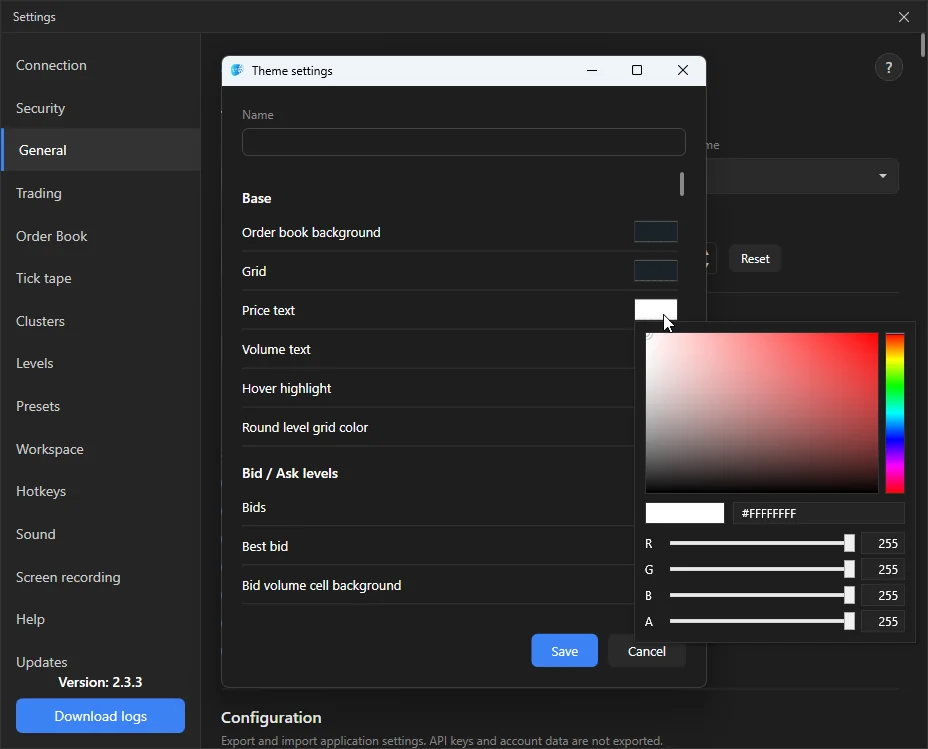This screenshot has height=749, width=928.
Task: Click the Reset button
Action: coord(755,259)
